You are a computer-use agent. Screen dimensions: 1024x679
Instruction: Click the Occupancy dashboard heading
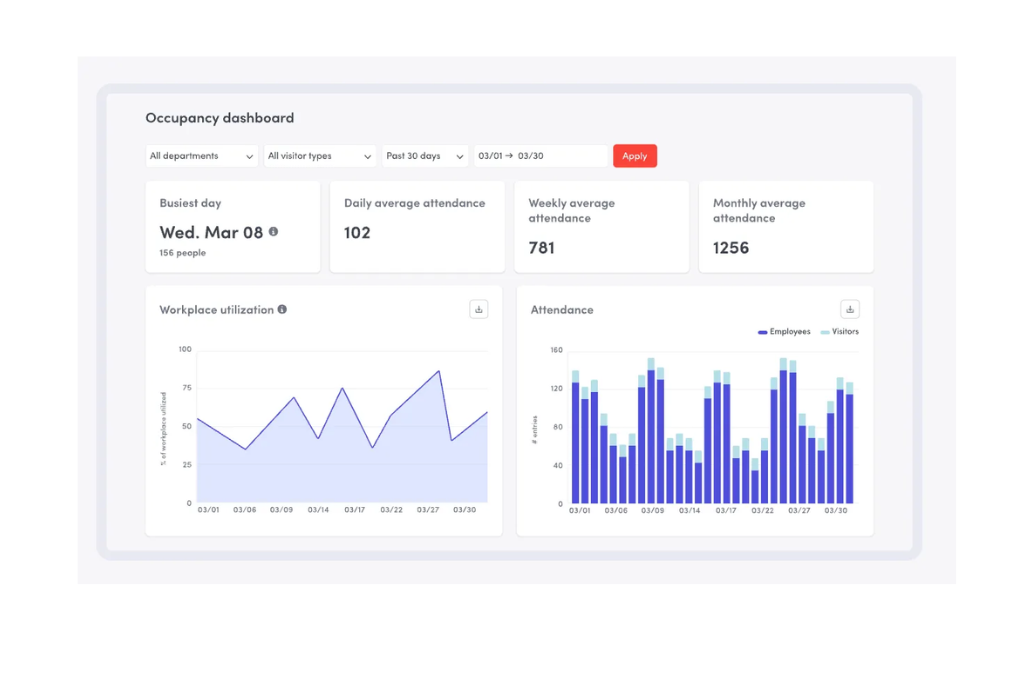[x=220, y=118]
